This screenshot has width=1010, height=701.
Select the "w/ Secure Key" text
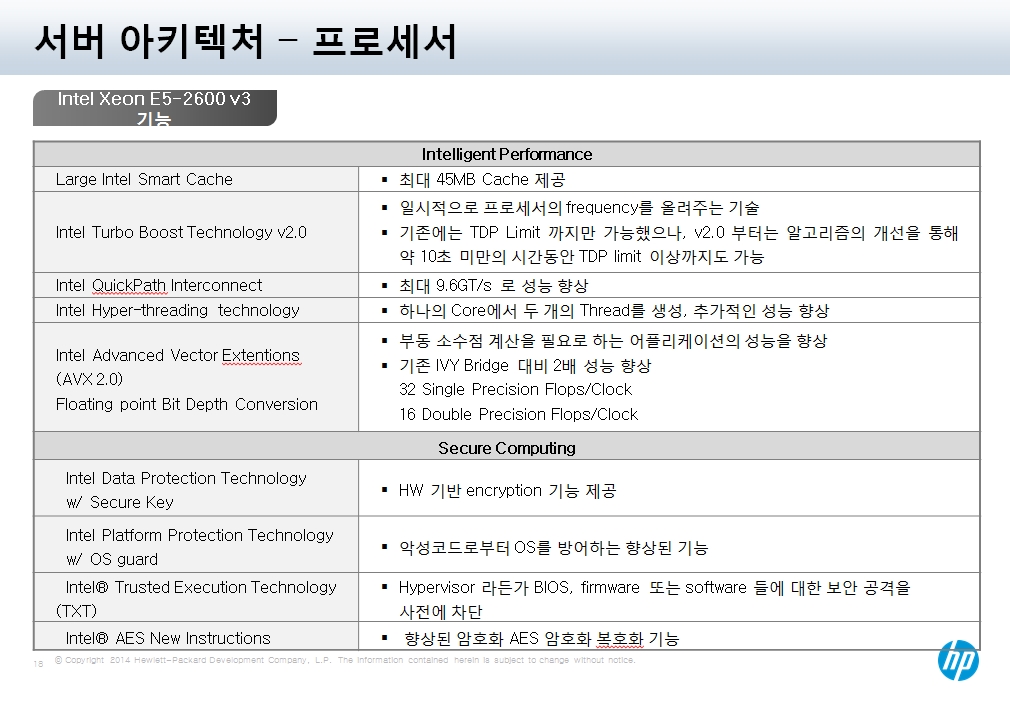(x=120, y=503)
